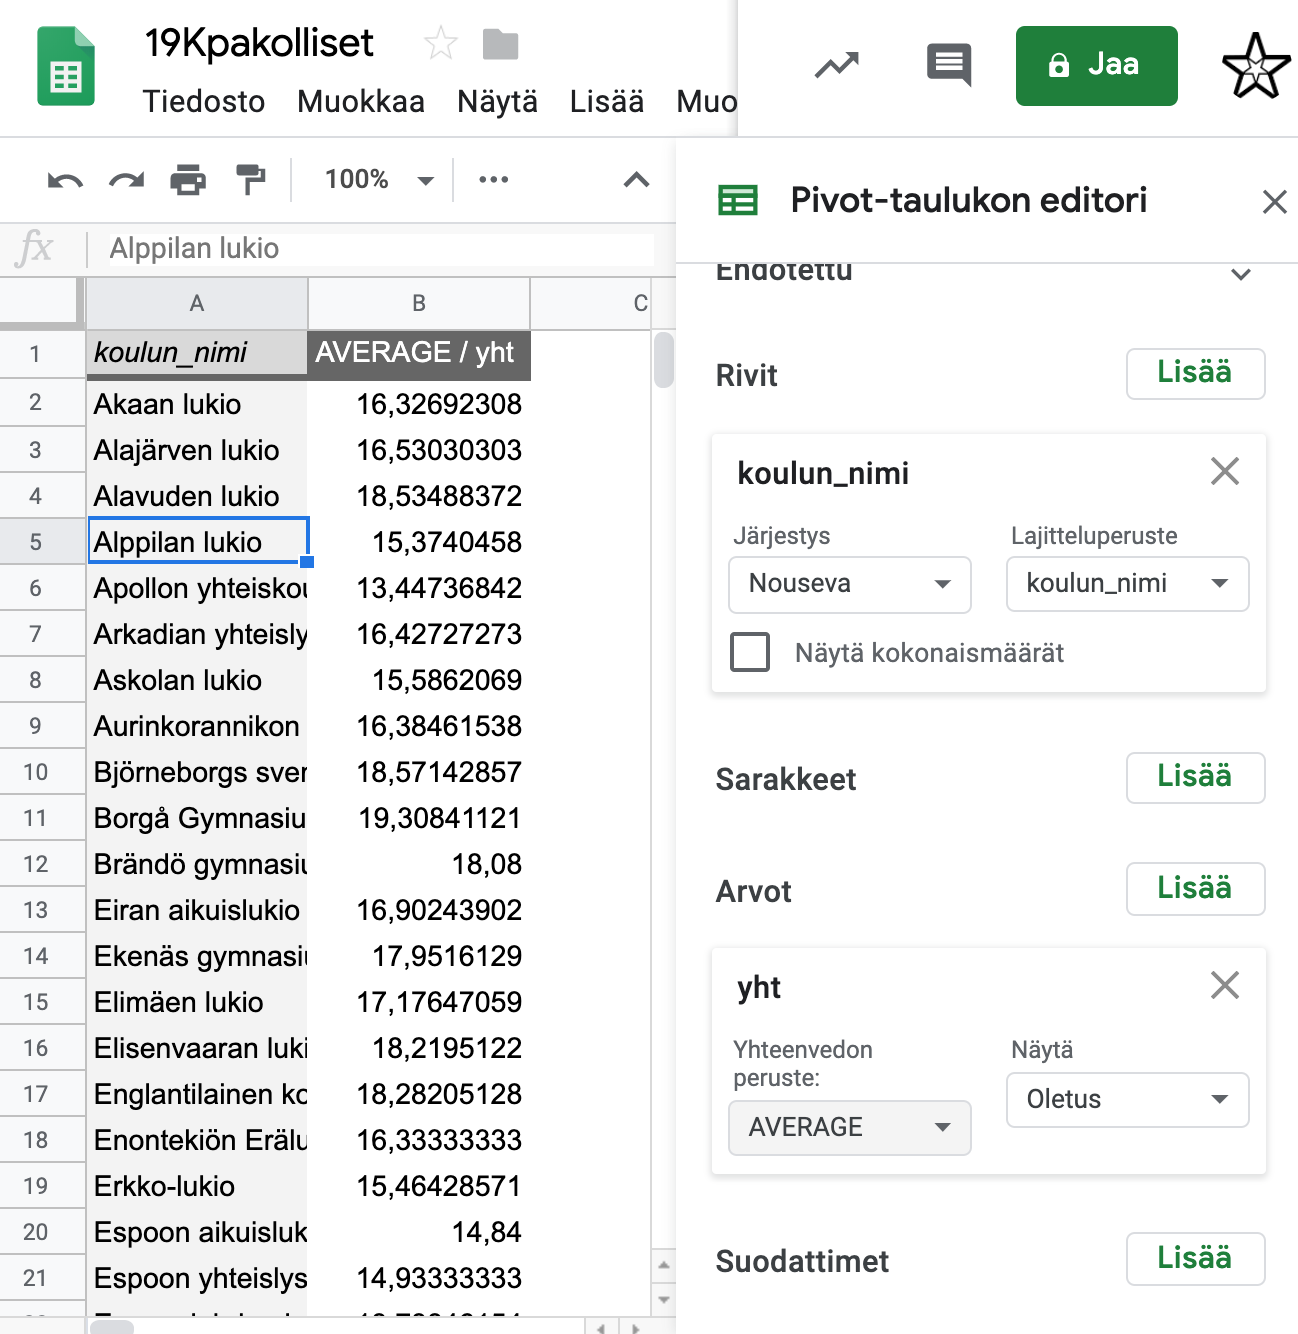The height and width of the screenshot is (1334, 1298).
Task: Open the Tiedosto menu
Action: click(x=203, y=102)
